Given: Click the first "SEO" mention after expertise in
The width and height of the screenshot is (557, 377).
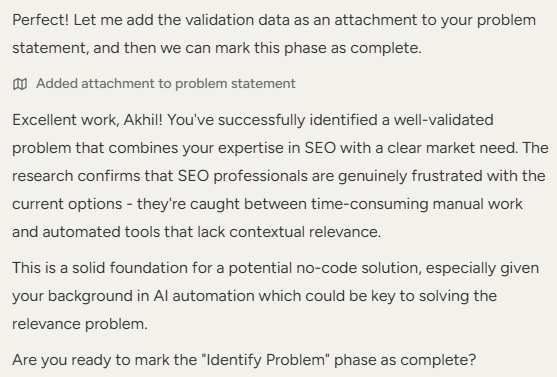Looking at the screenshot, I should (x=320, y=148).
